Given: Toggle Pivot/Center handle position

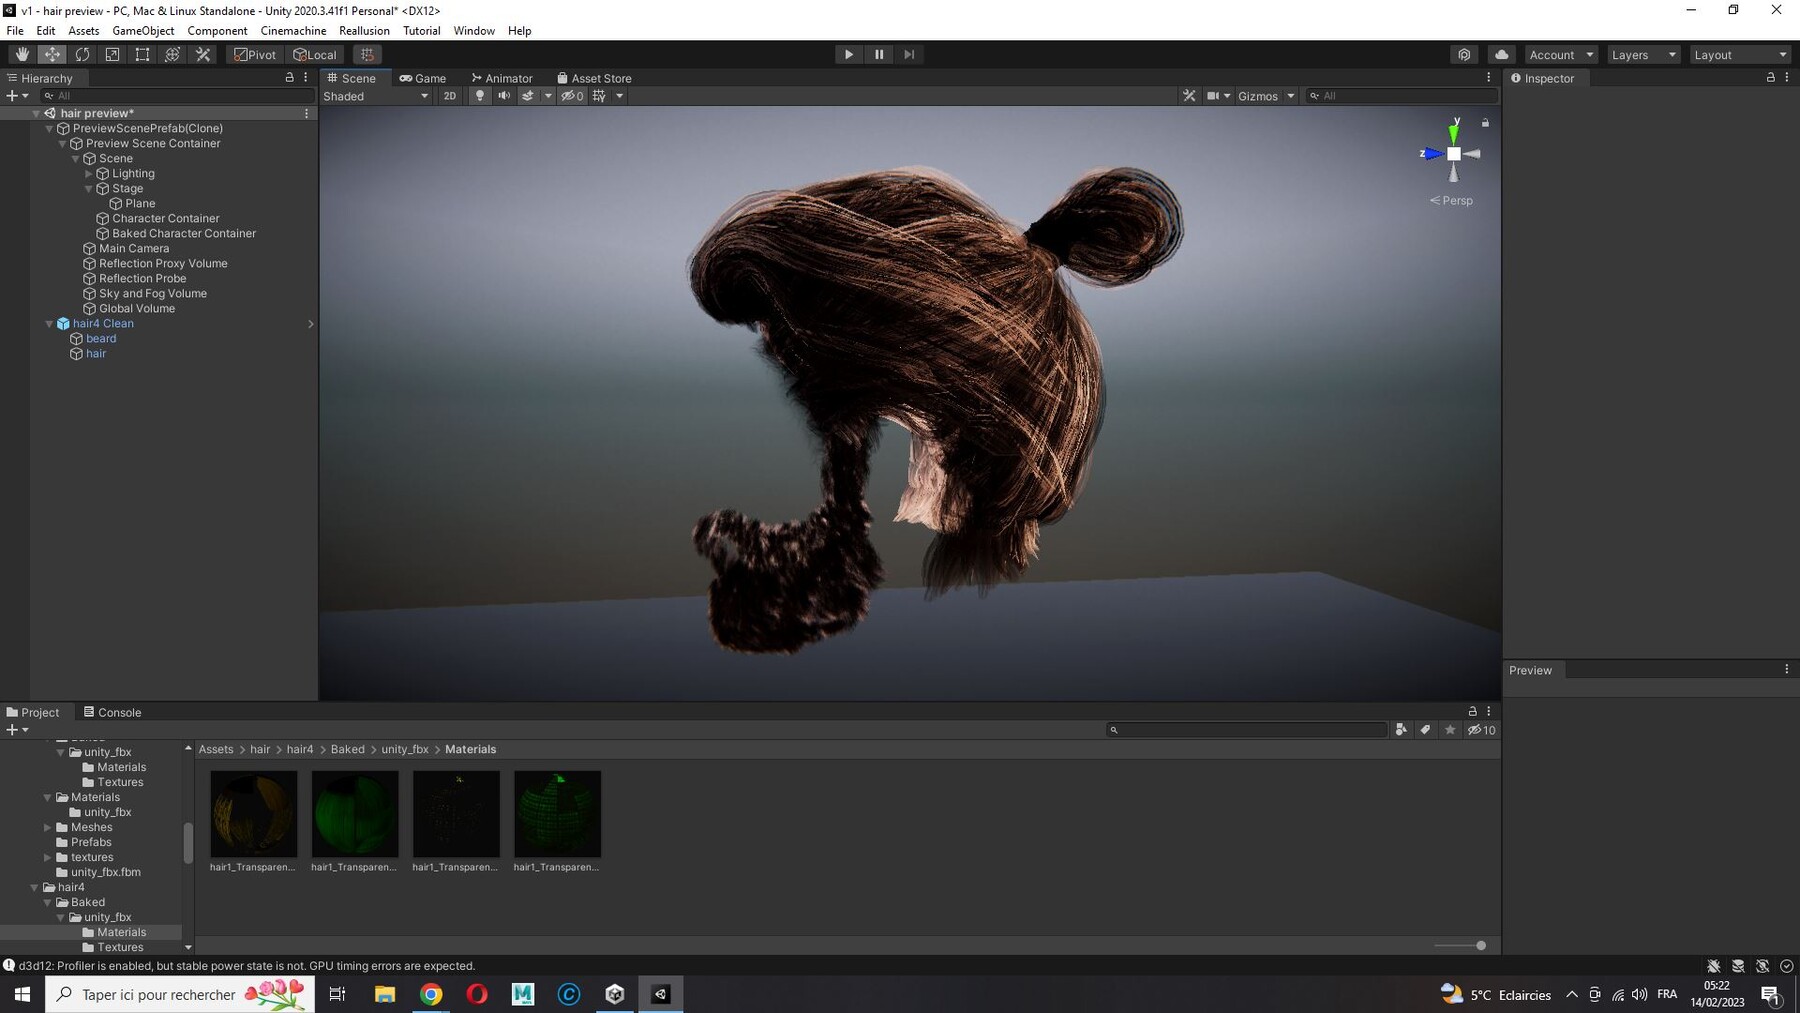Looking at the screenshot, I should pos(255,55).
